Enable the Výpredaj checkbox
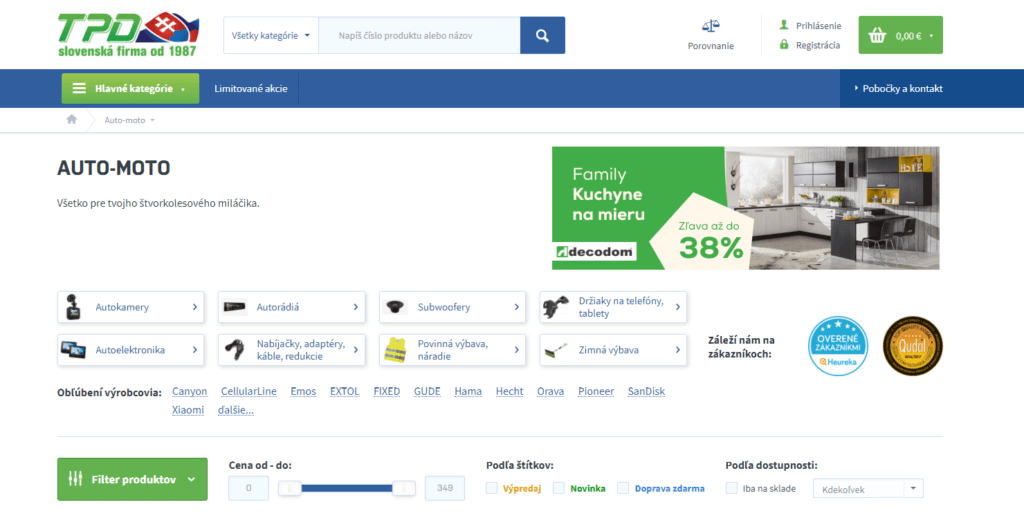The height and width of the screenshot is (520, 1024). 492,488
